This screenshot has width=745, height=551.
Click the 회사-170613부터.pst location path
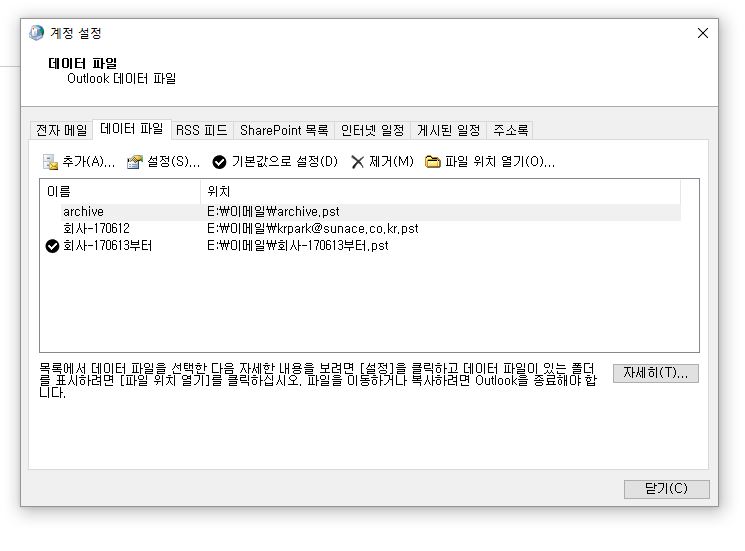pyautogui.click(x=297, y=246)
